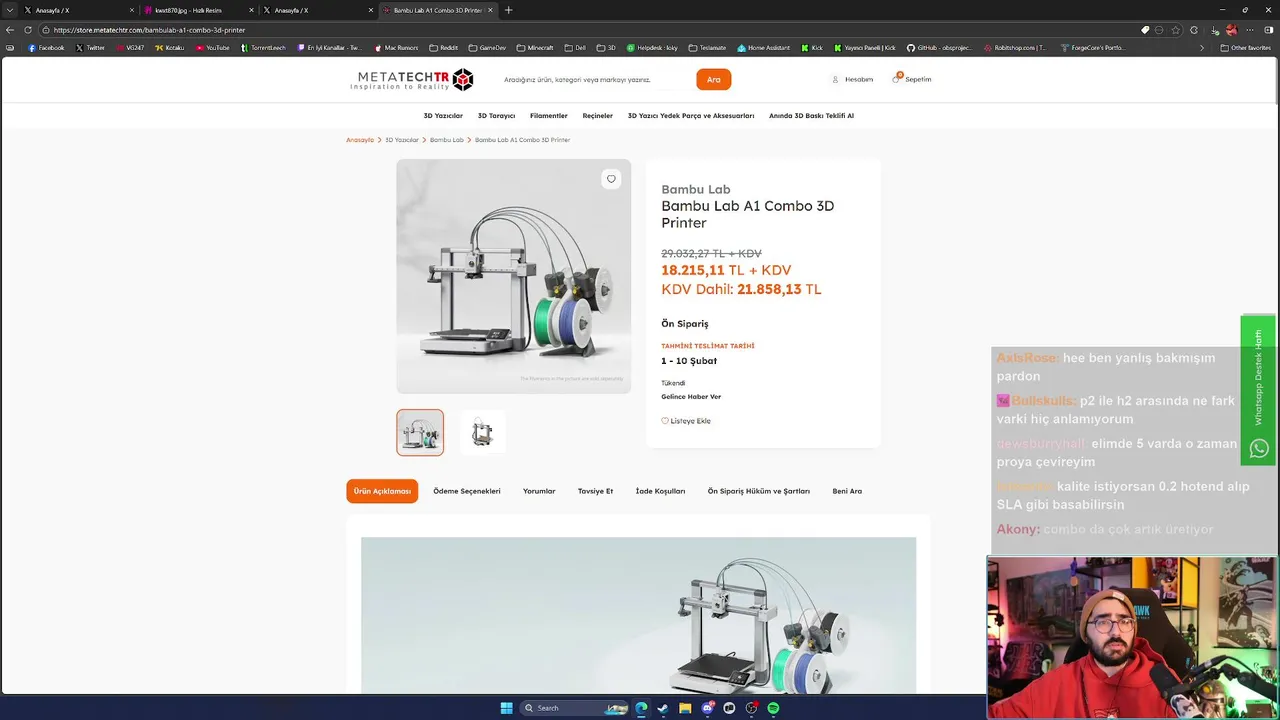The height and width of the screenshot is (720, 1280).
Task: Expand Filamentler navigation menu
Action: pyautogui.click(x=549, y=115)
